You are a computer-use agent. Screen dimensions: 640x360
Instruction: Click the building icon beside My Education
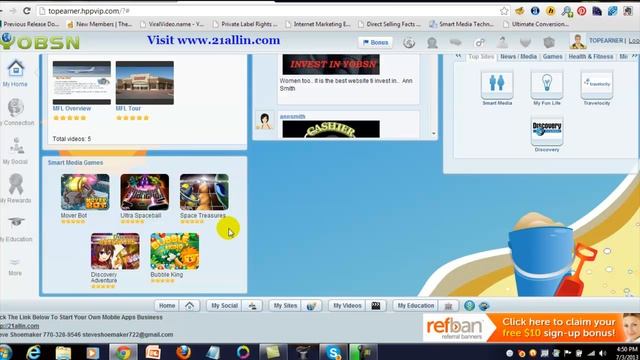[448, 306]
